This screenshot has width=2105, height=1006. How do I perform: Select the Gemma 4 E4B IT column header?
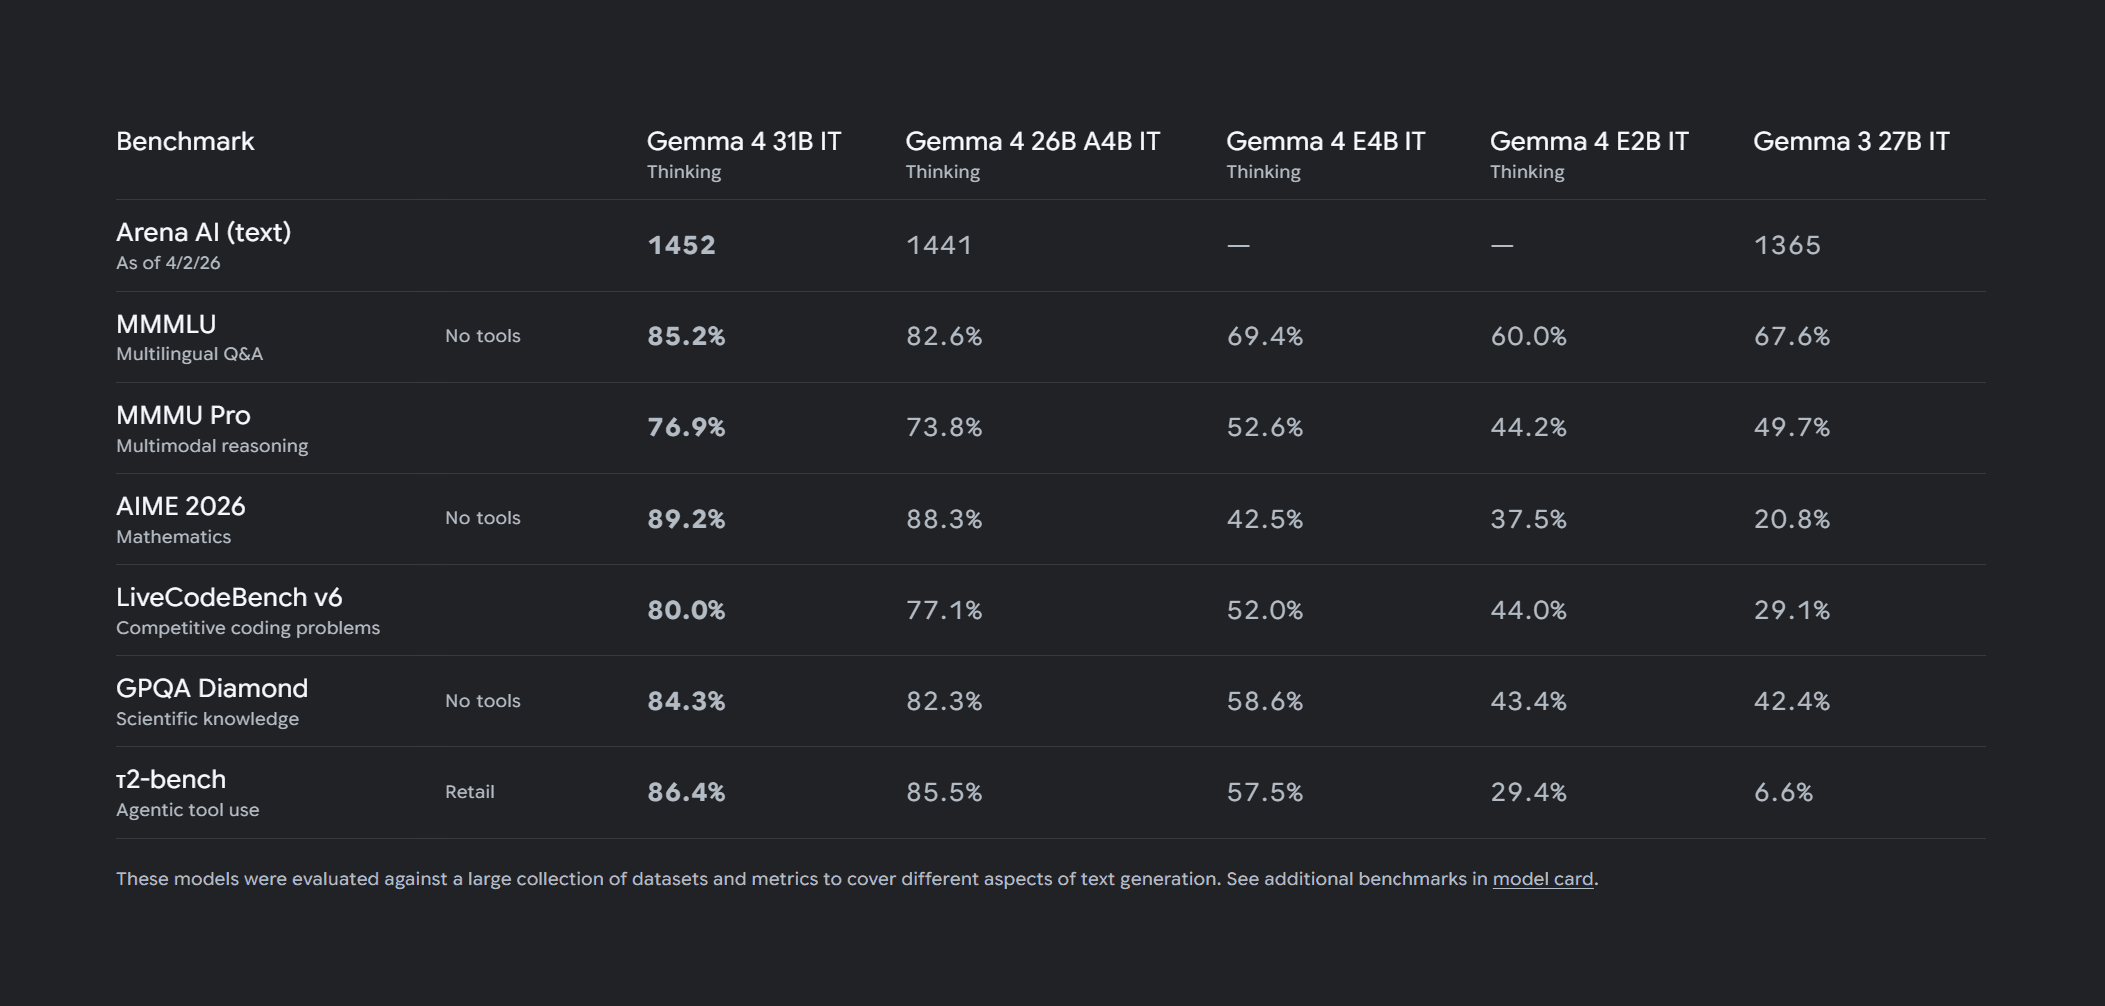pyautogui.click(x=1325, y=142)
